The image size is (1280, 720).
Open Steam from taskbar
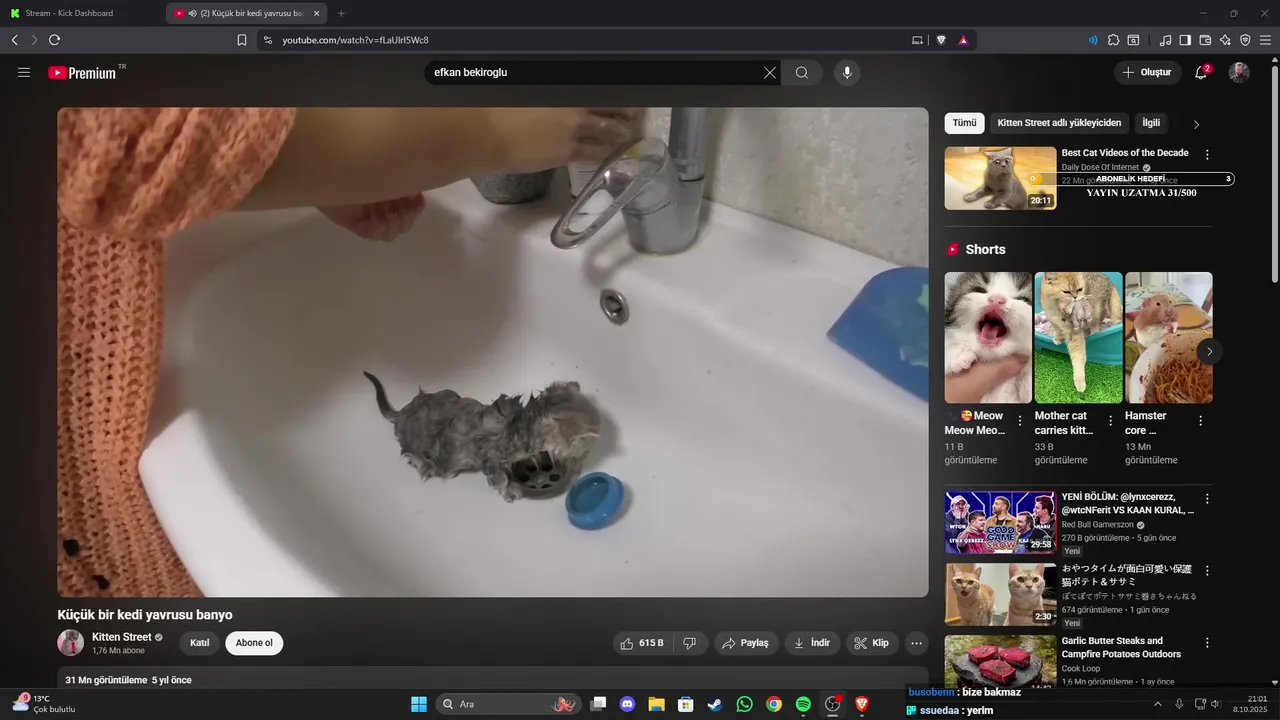point(714,704)
